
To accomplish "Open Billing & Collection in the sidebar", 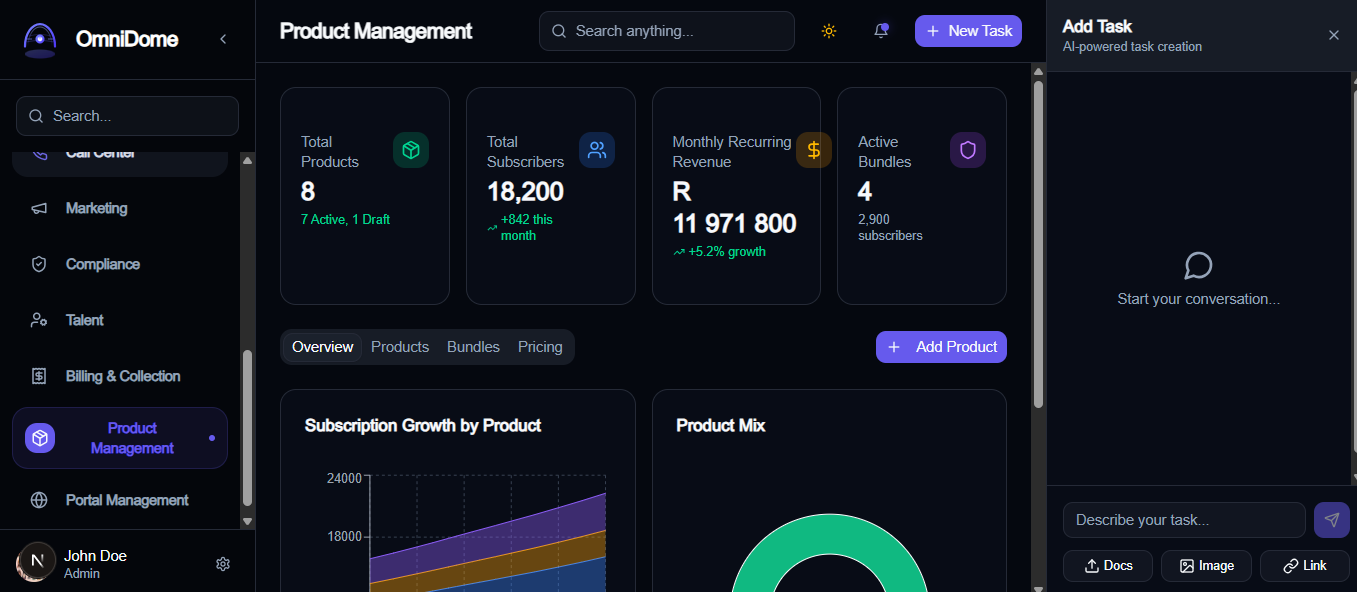I will pyautogui.click(x=120, y=376).
